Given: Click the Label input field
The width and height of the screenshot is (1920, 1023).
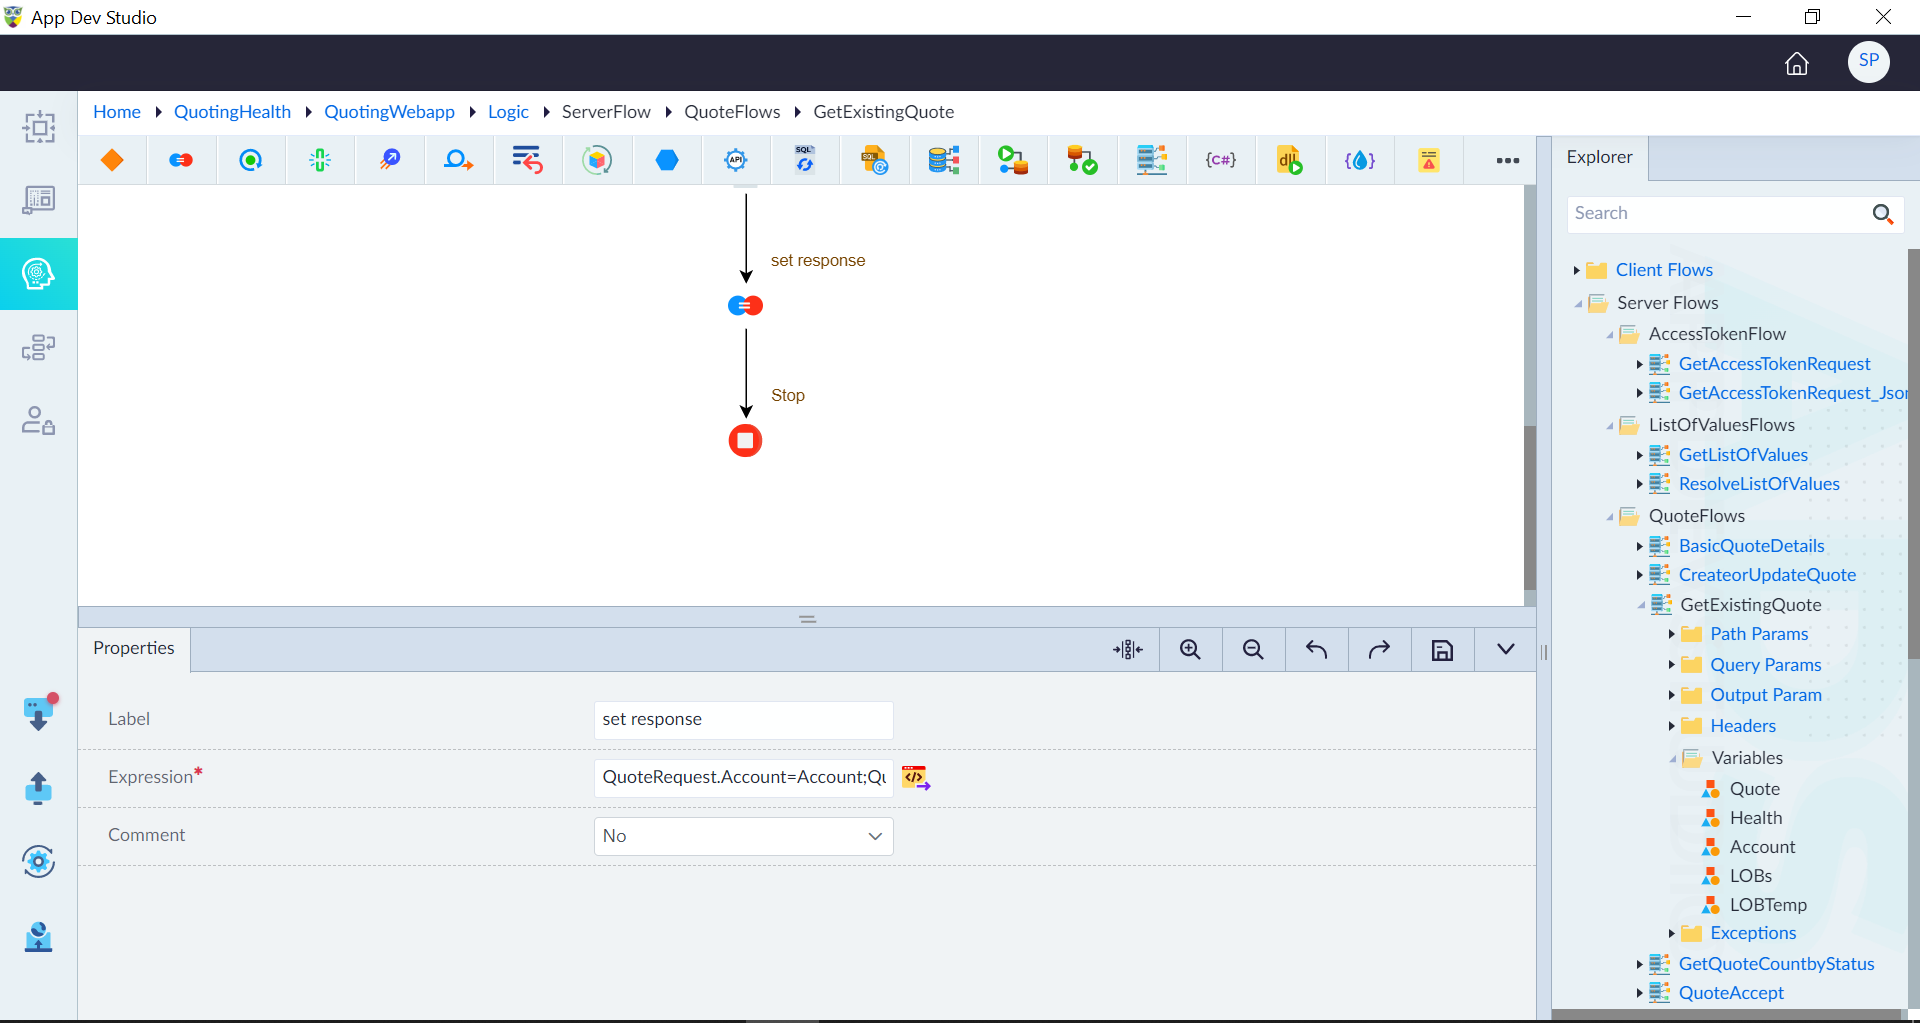Looking at the screenshot, I should (743, 720).
